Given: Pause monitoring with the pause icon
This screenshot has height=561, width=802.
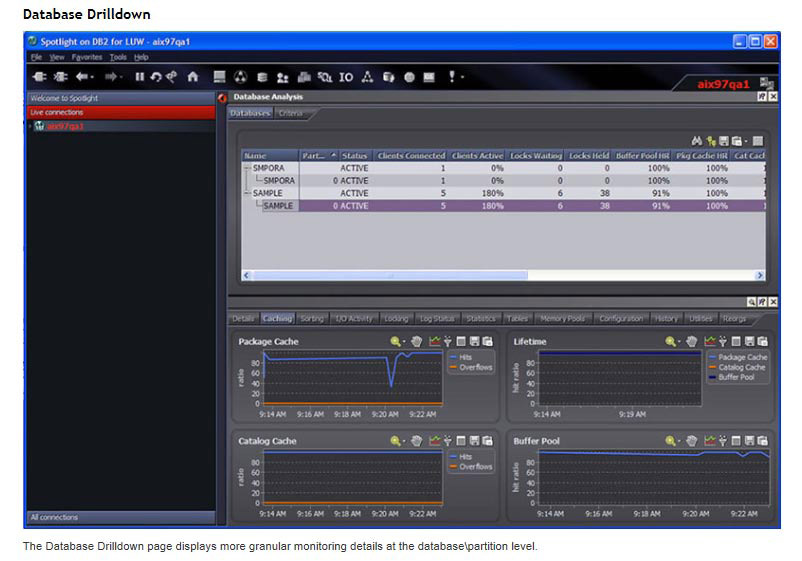Looking at the screenshot, I should pyautogui.click(x=139, y=77).
